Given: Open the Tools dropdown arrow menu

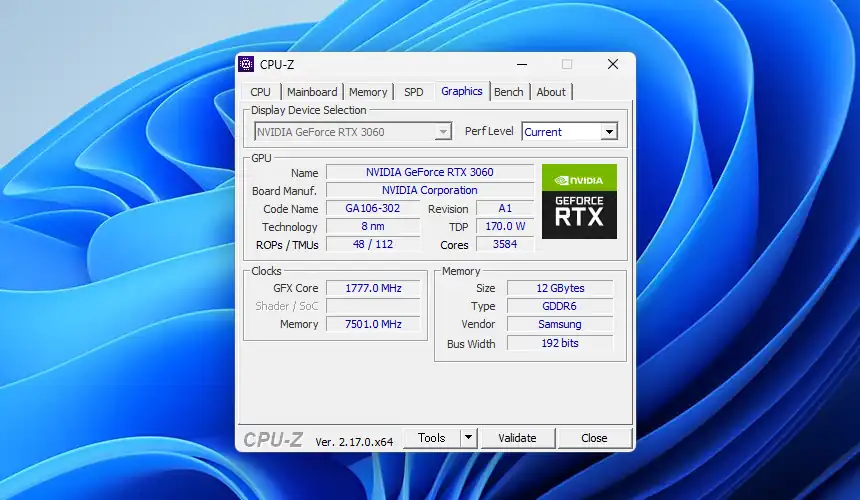Looking at the screenshot, I should click(x=468, y=438).
